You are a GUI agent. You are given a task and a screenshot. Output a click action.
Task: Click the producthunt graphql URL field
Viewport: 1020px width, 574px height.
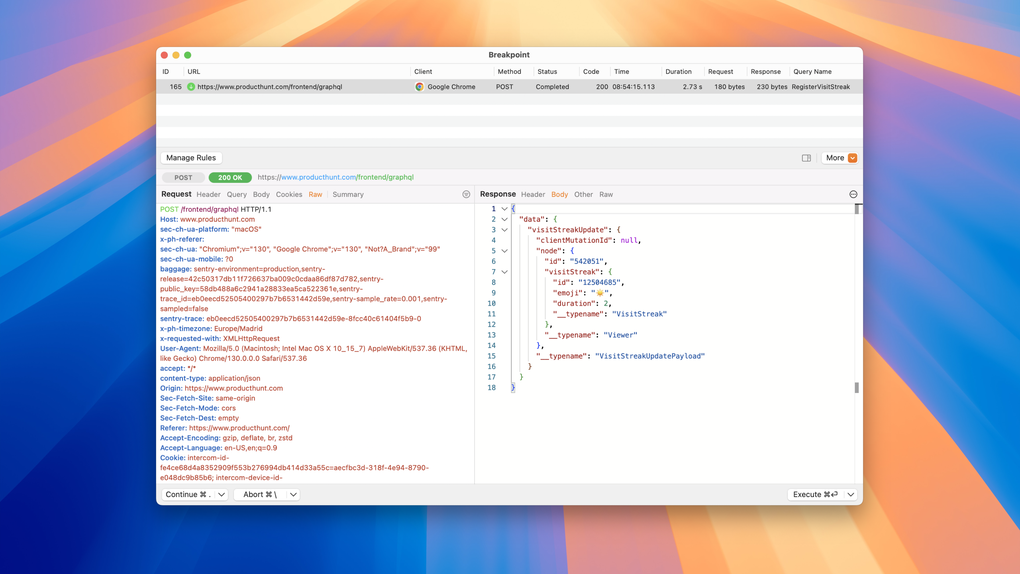point(335,177)
